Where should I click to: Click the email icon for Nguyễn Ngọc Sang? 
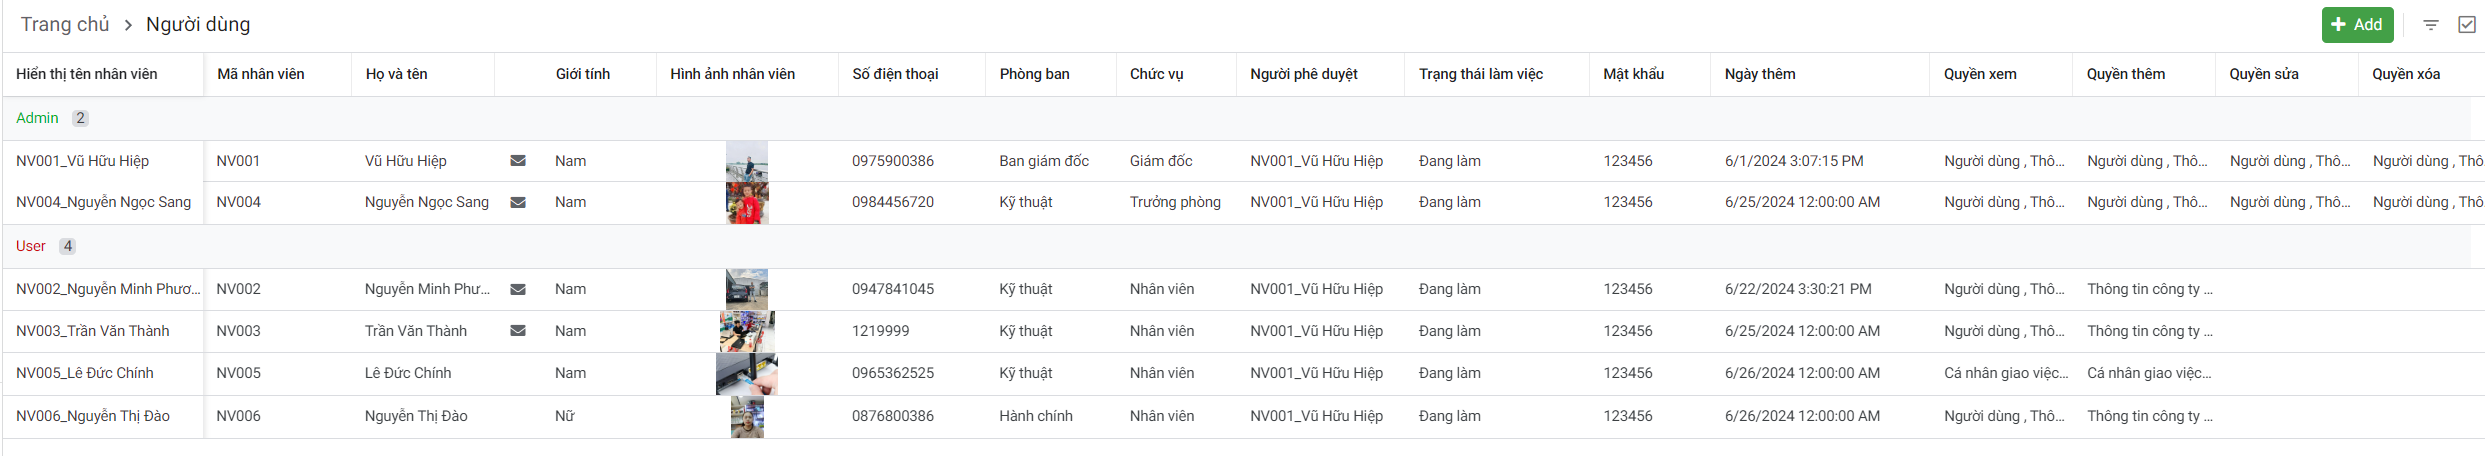(x=518, y=202)
